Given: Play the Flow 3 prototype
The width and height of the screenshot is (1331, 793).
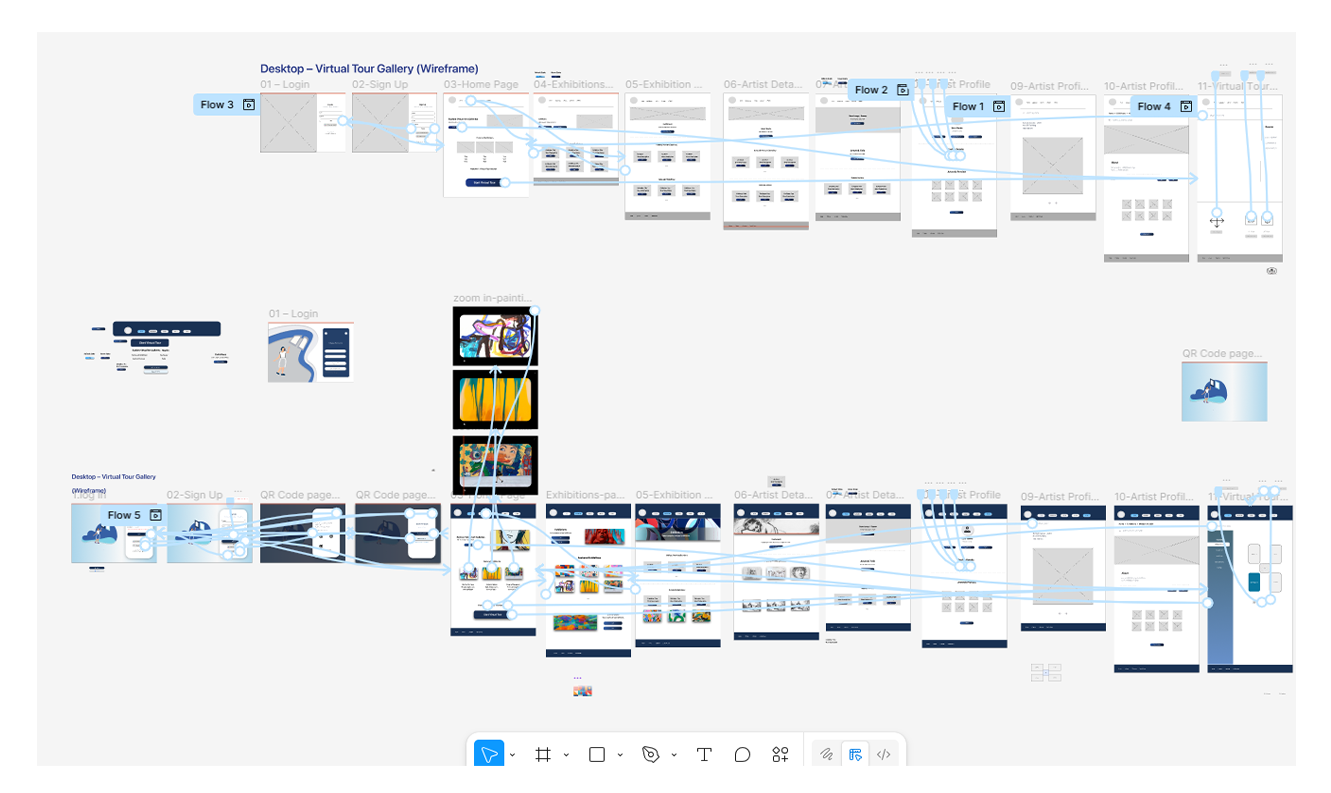Looking at the screenshot, I should coord(249,105).
